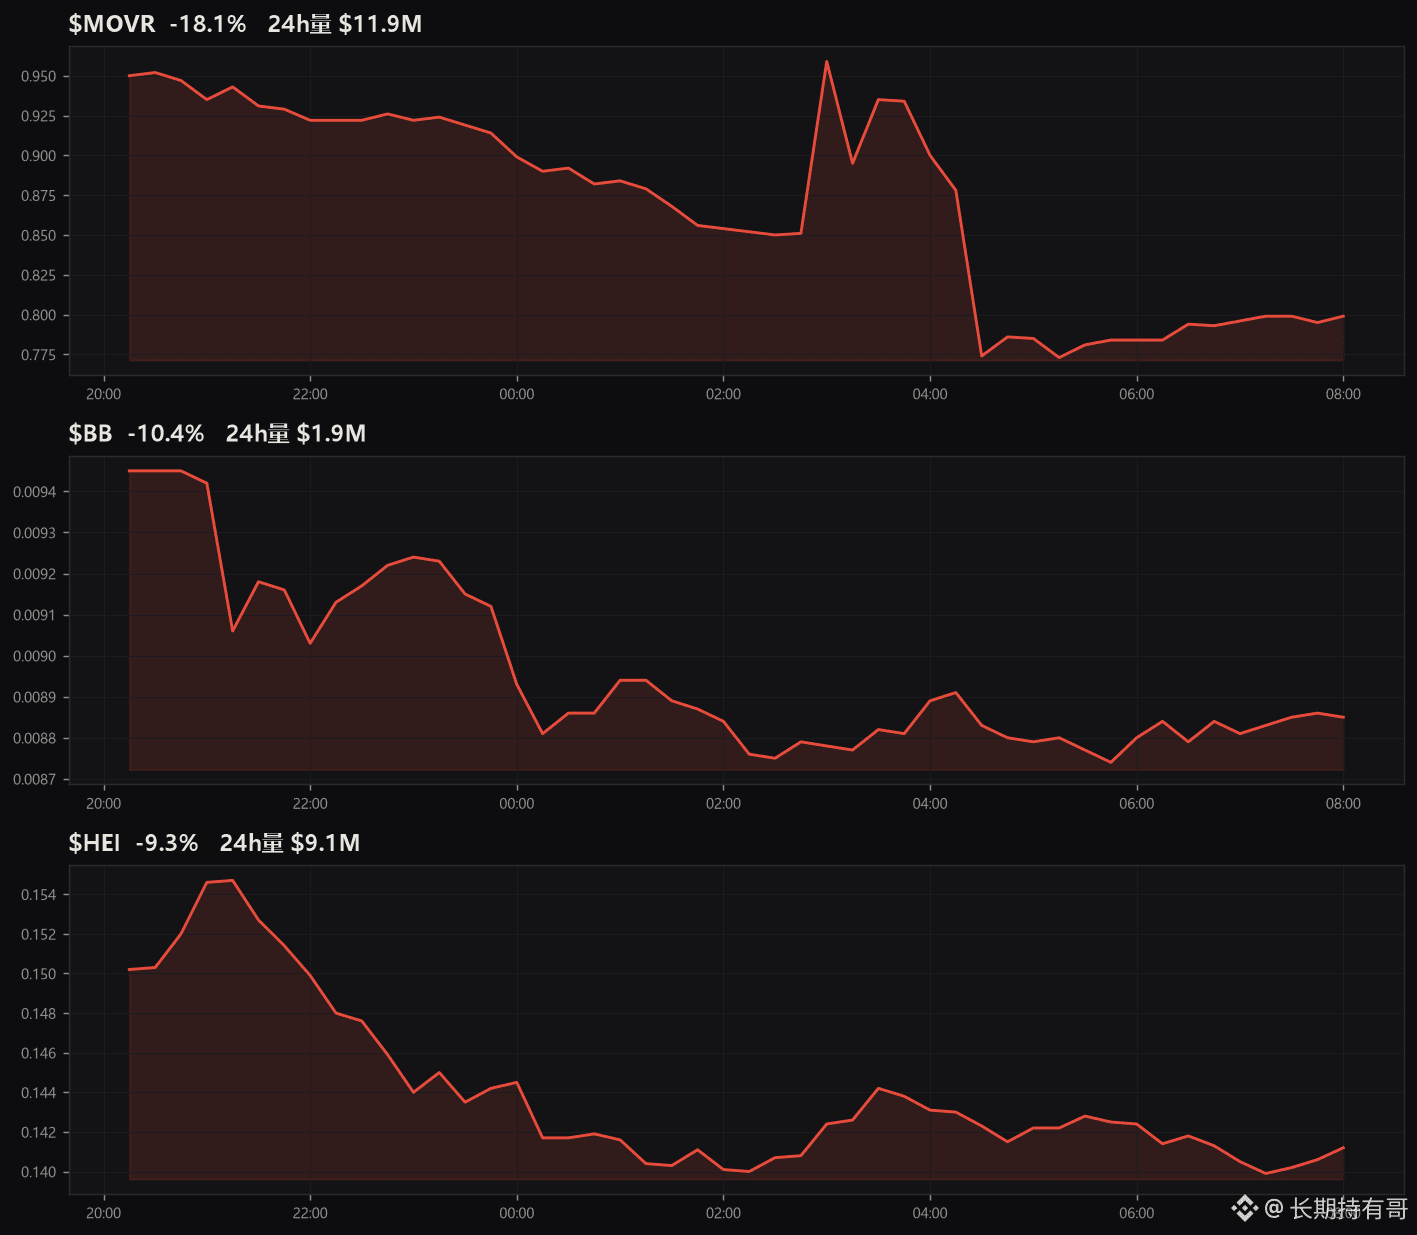Select the 24h volume $11.9M label
Image resolution: width=1417 pixels, height=1235 pixels.
pyautogui.click(x=345, y=24)
